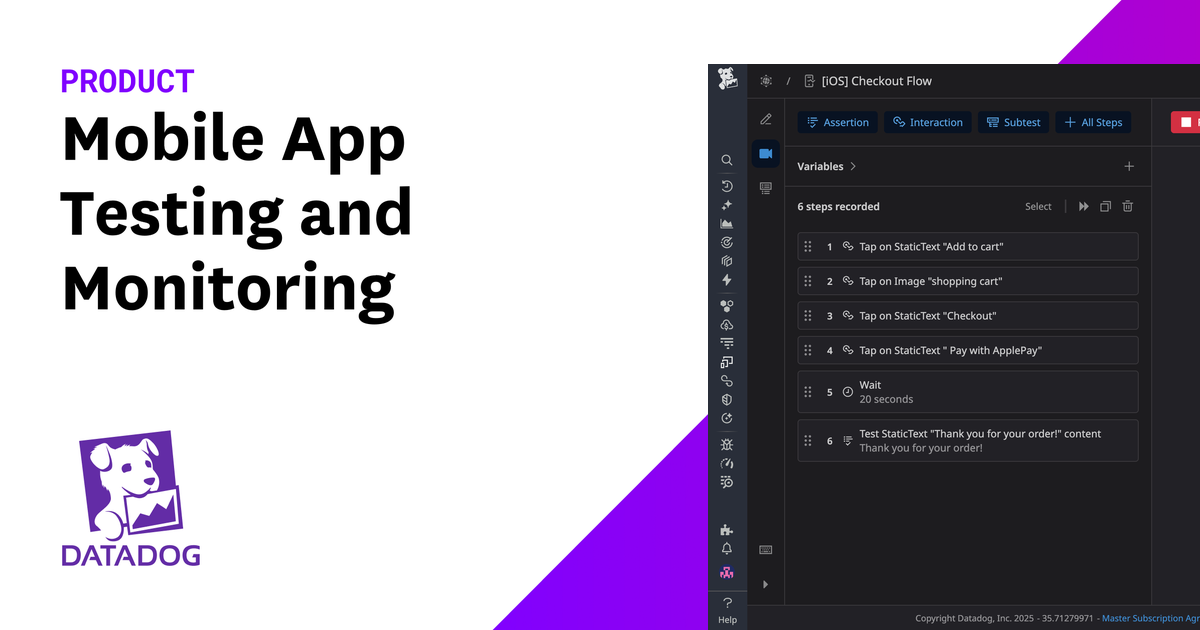Delete steps using the trash can icon
Viewport: 1200px width, 630px height.
click(1128, 206)
